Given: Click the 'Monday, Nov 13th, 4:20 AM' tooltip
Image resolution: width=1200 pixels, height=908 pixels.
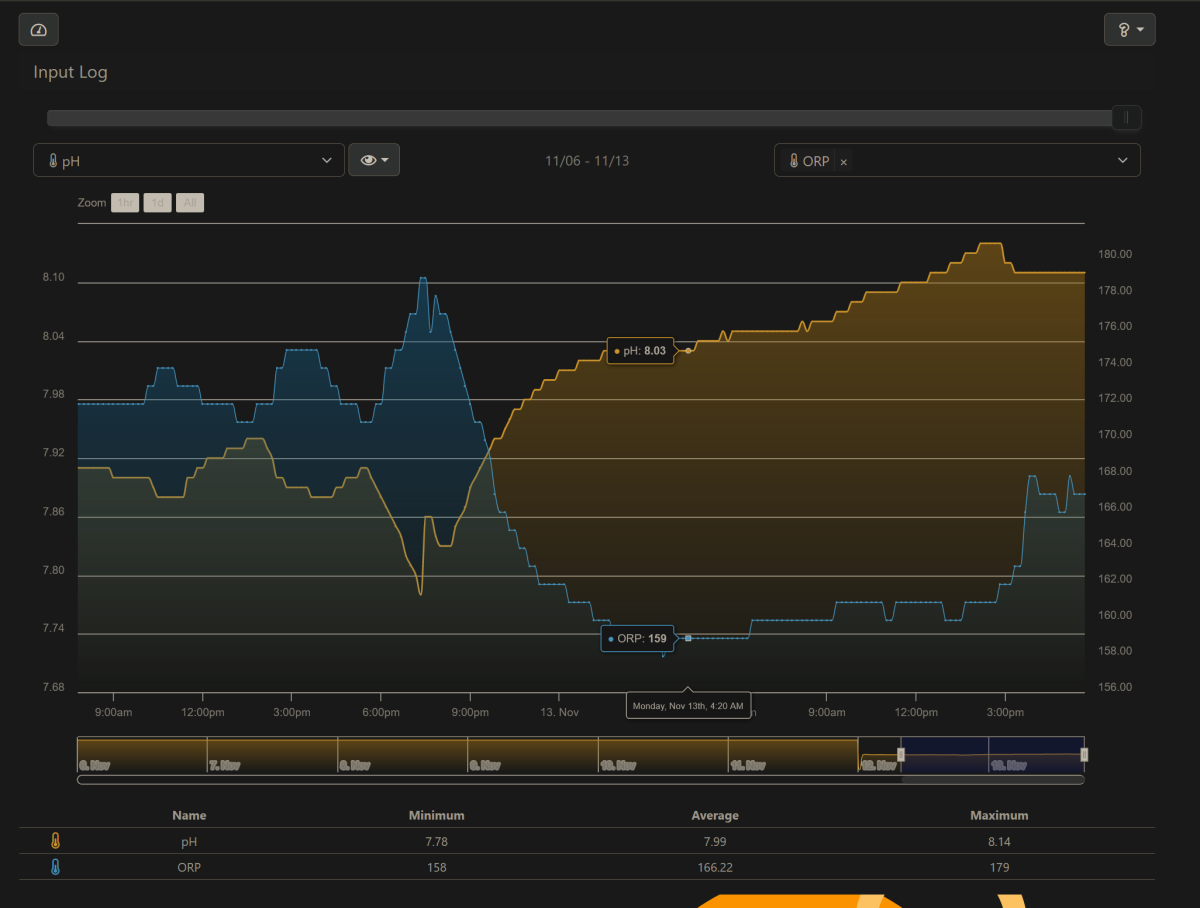Looking at the screenshot, I should coord(688,706).
